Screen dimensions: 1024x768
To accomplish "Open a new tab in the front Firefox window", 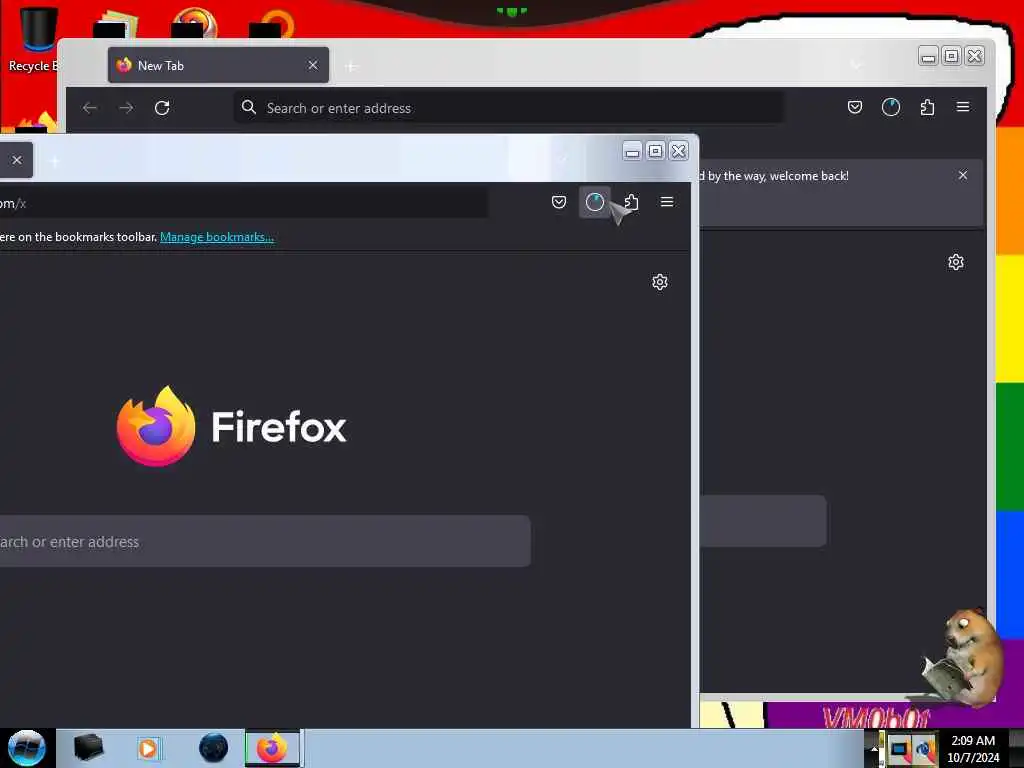I will point(55,161).
